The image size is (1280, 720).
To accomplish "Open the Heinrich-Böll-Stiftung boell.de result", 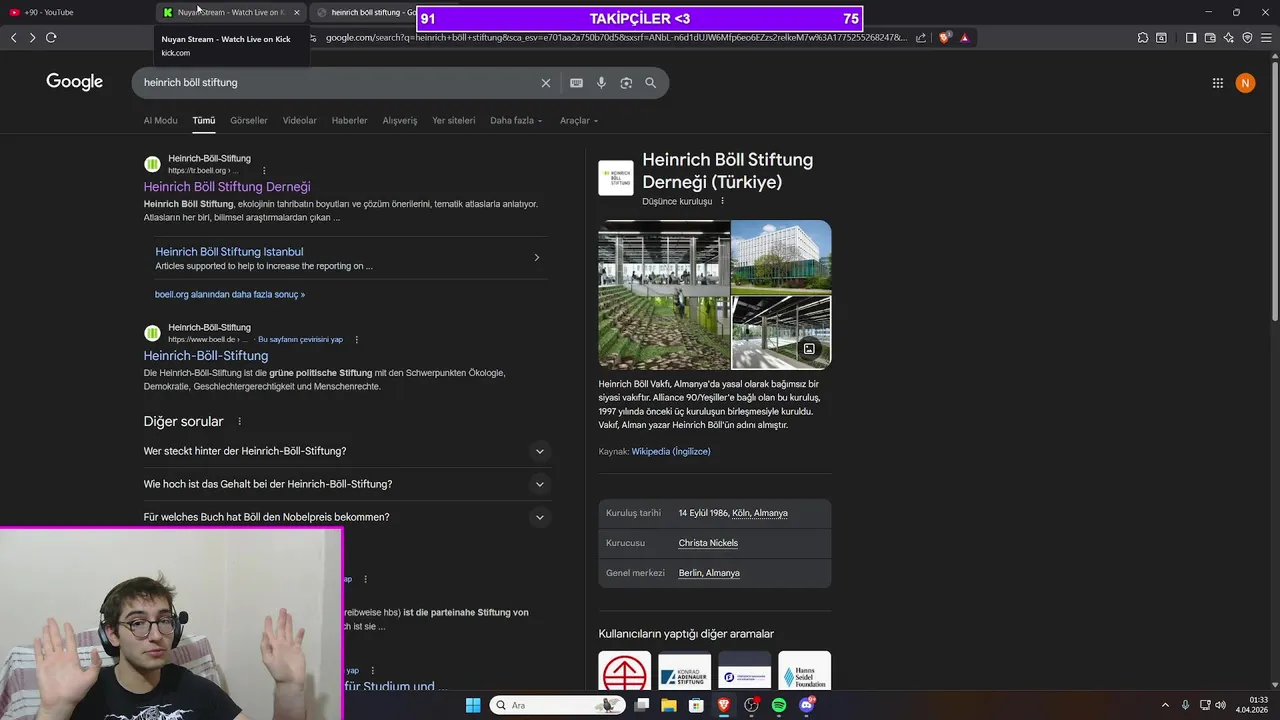I will [x=206, y=356].
